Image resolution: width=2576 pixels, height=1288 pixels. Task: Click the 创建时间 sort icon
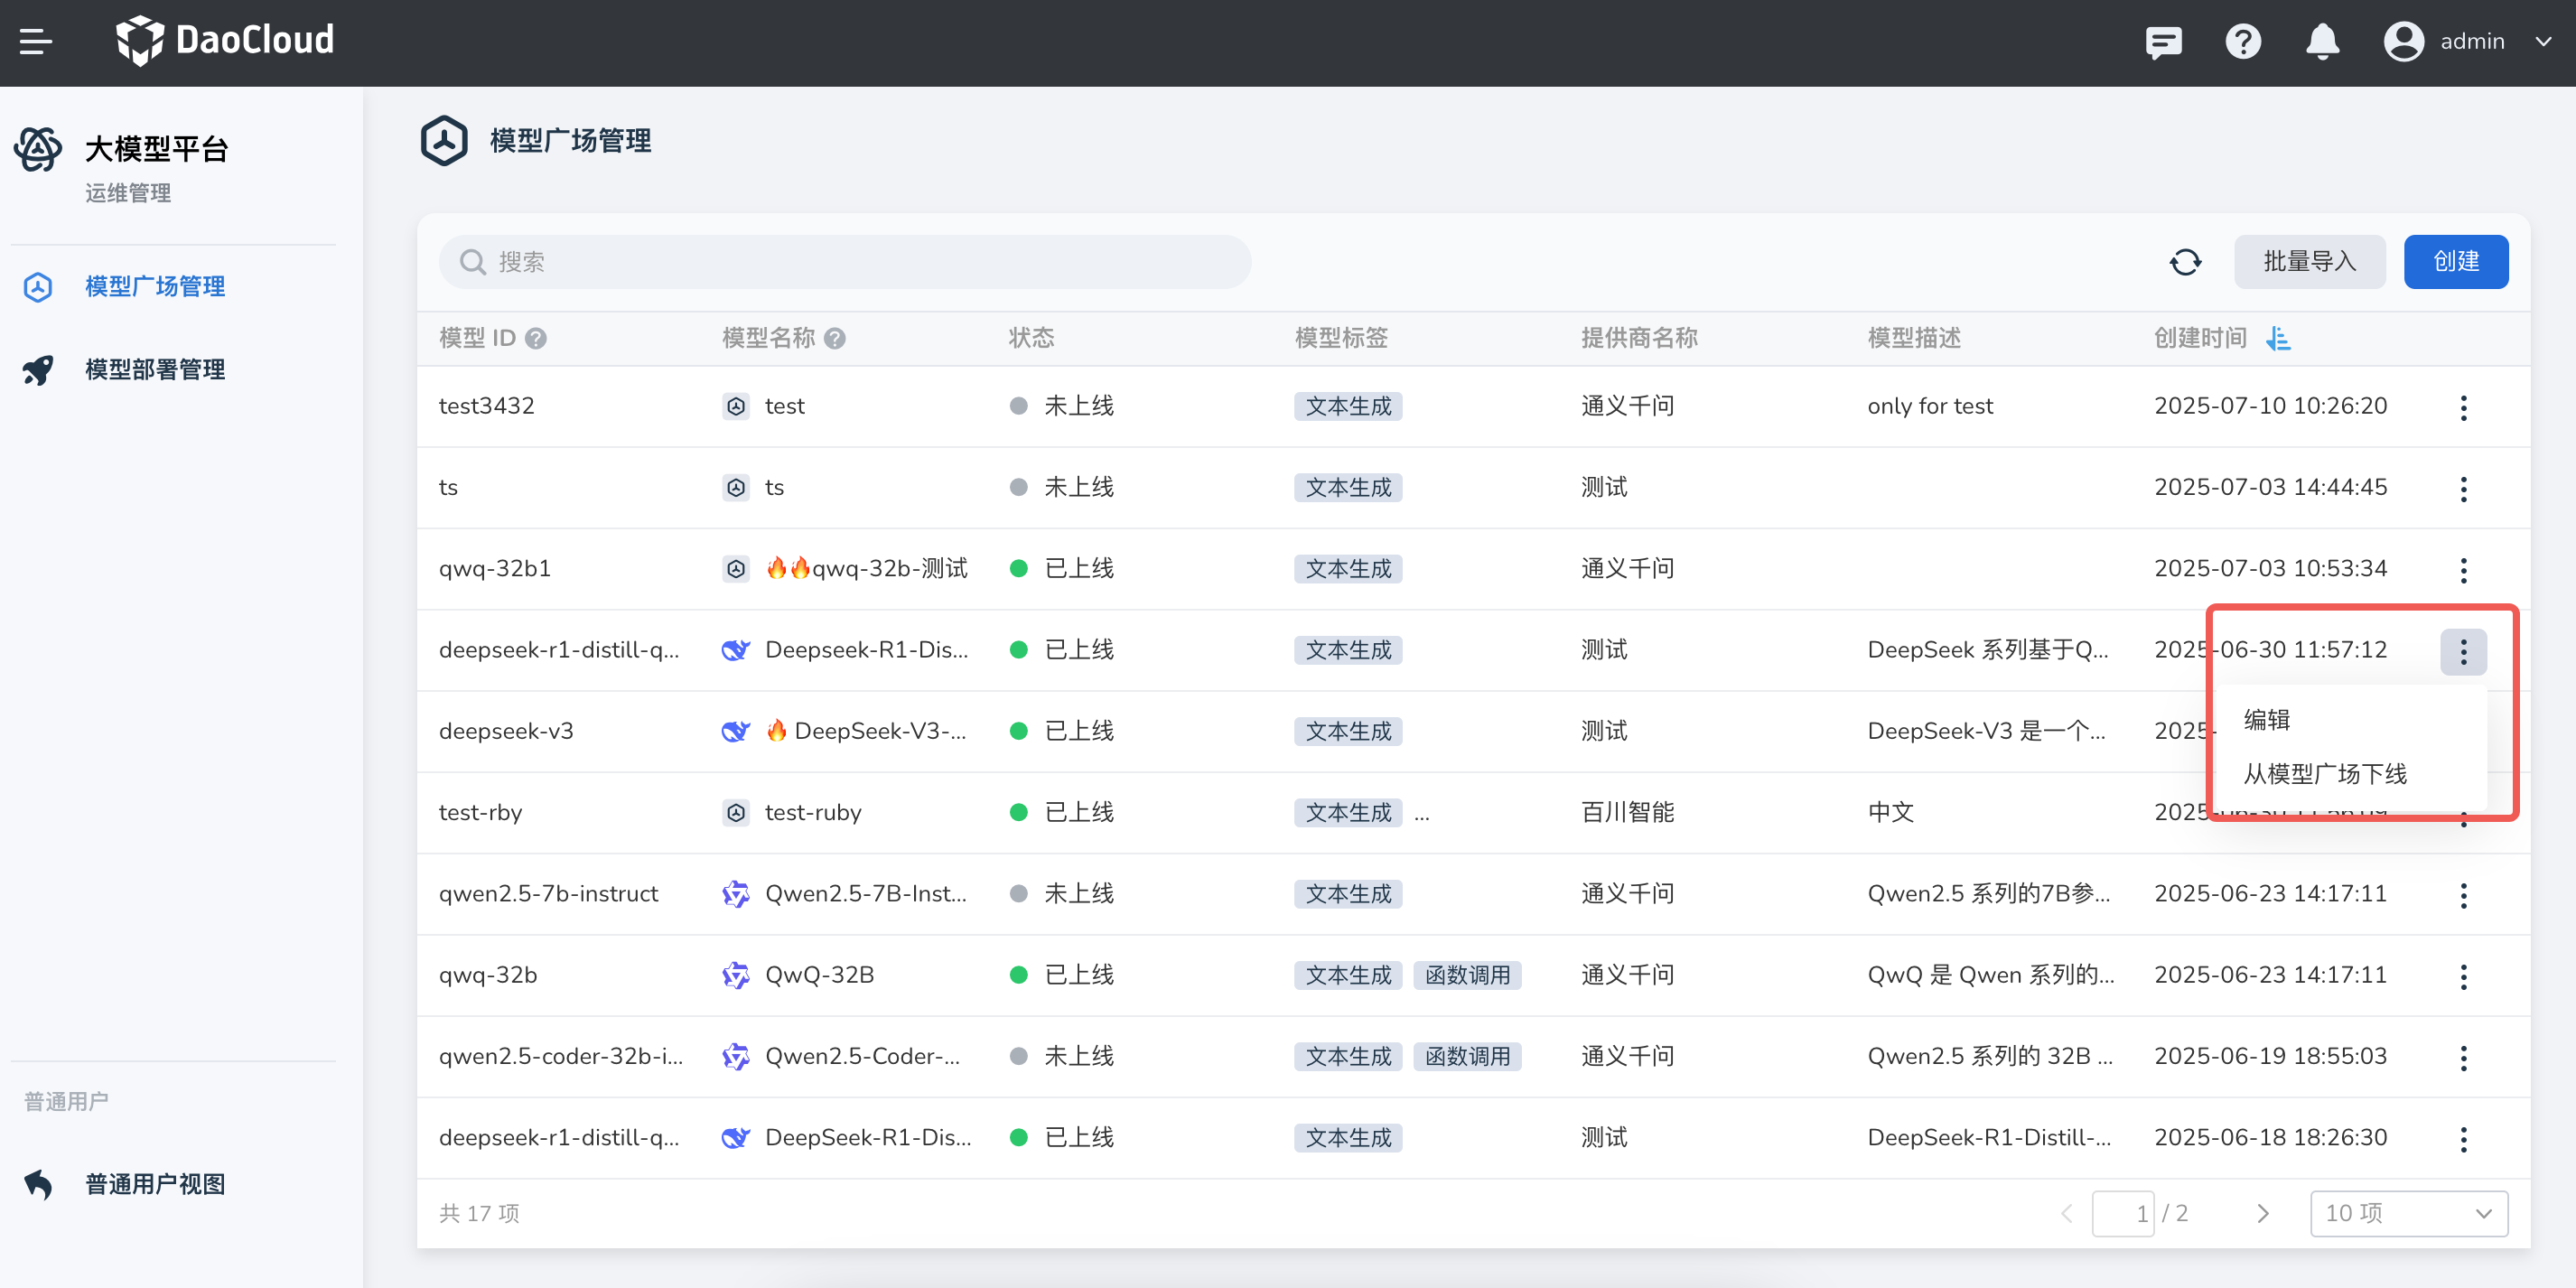tap(2278, 339)
